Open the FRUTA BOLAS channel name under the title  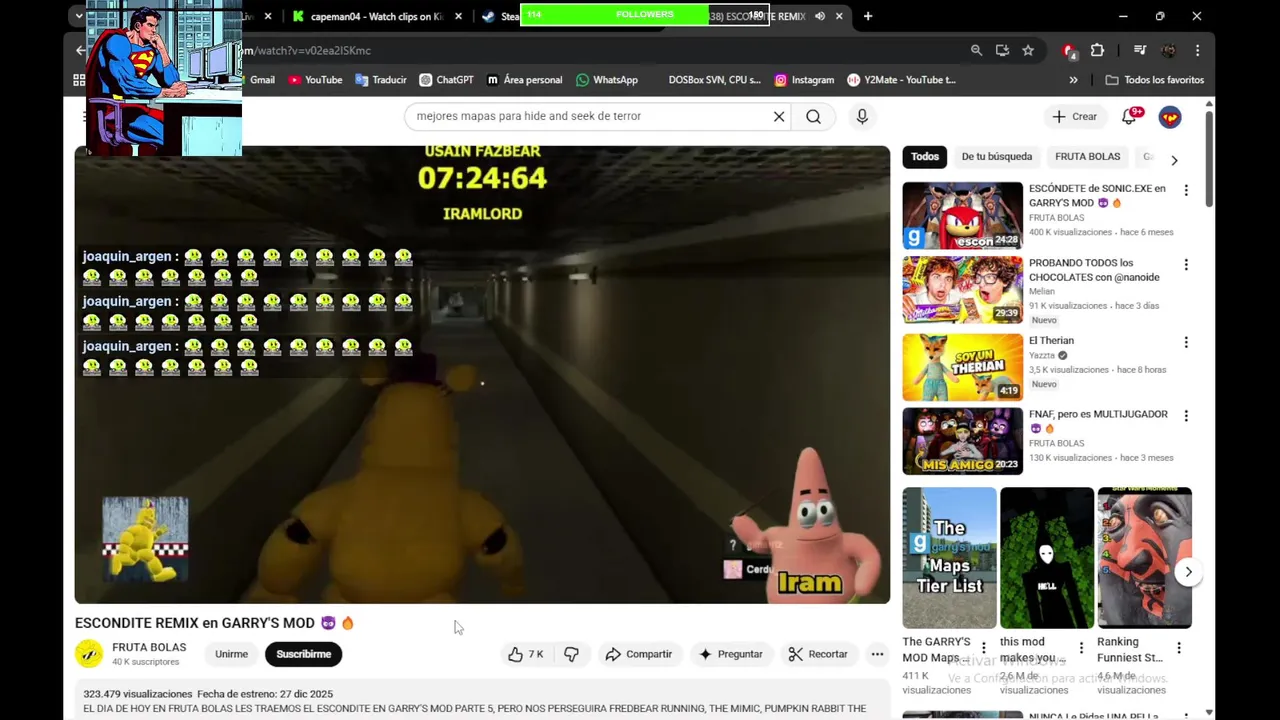[x=149, y=647]
